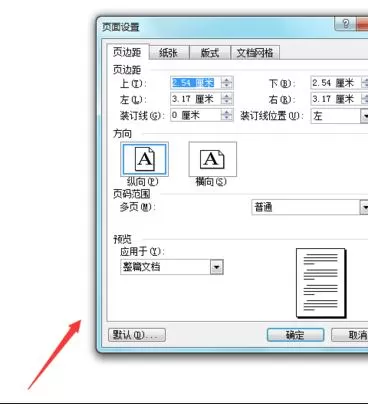The width and height of the screenshot is (368, 410).
Task: Switch to the 页边距 tab
Action: pyautogui.click(x=128, y=52)
